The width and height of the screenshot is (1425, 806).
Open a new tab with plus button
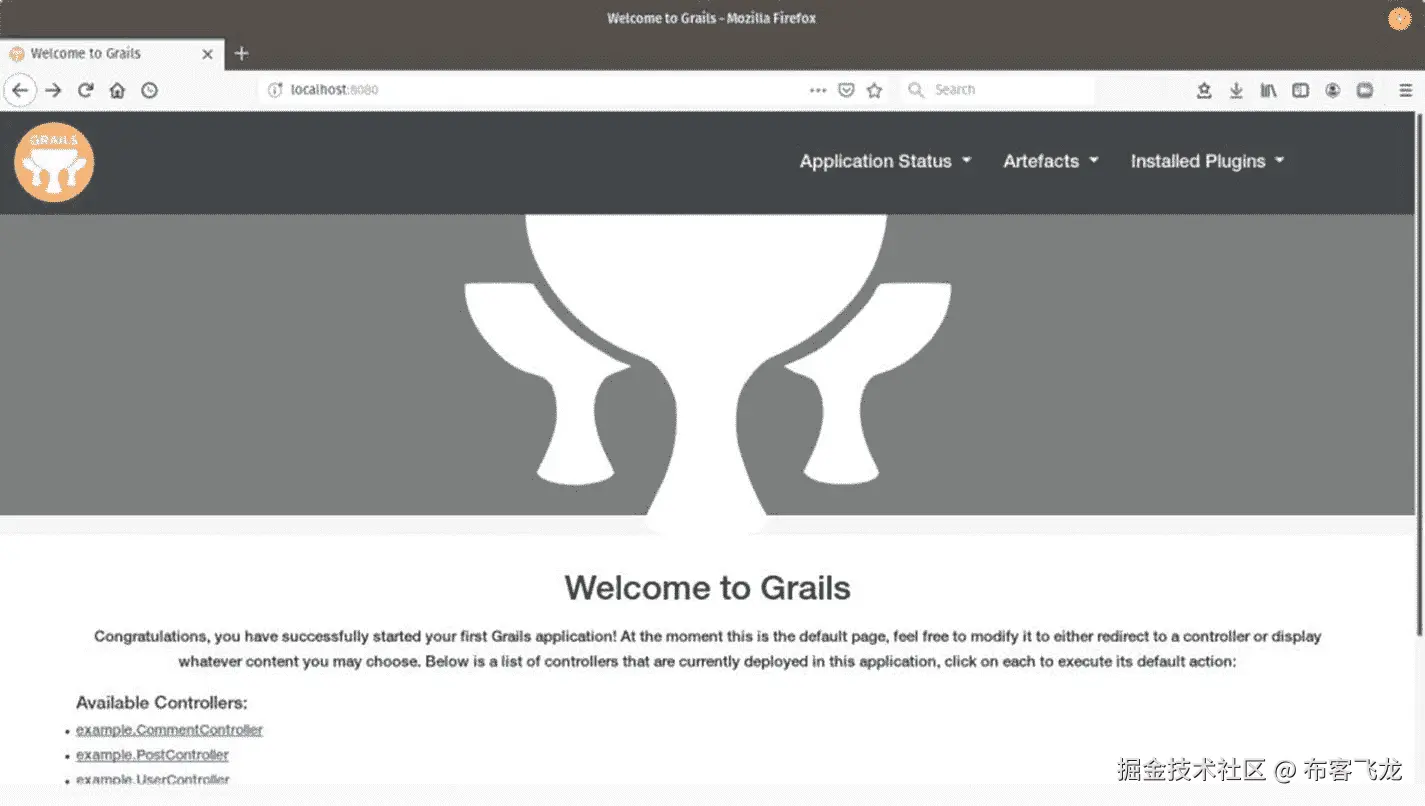pos(241,53)
